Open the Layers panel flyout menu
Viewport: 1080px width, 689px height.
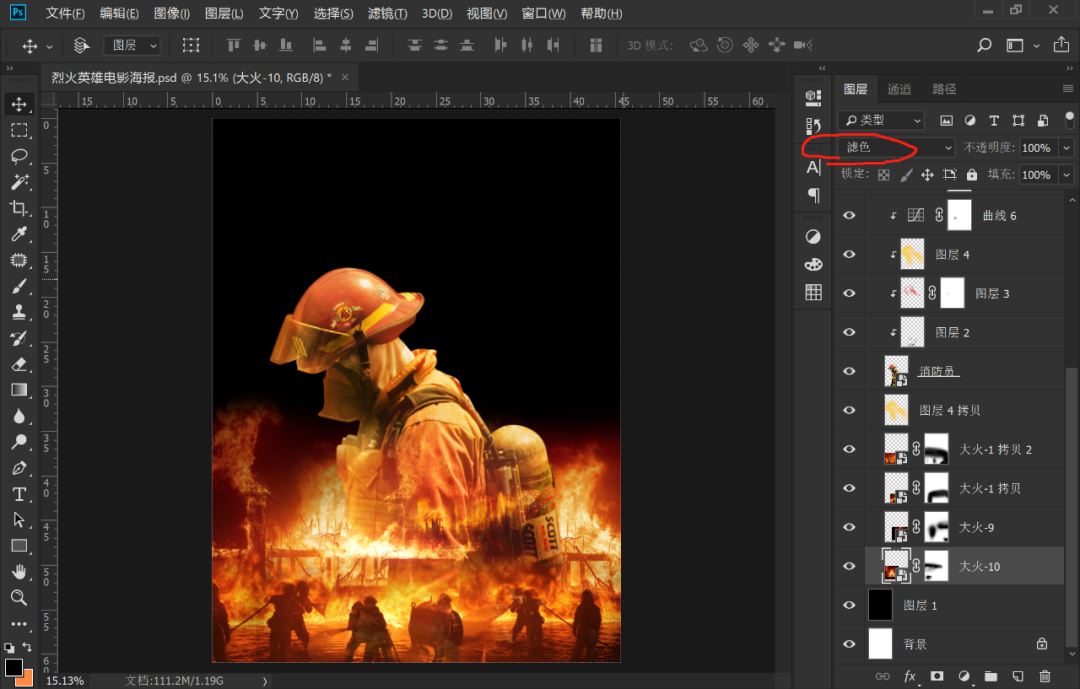[1068, 88]
